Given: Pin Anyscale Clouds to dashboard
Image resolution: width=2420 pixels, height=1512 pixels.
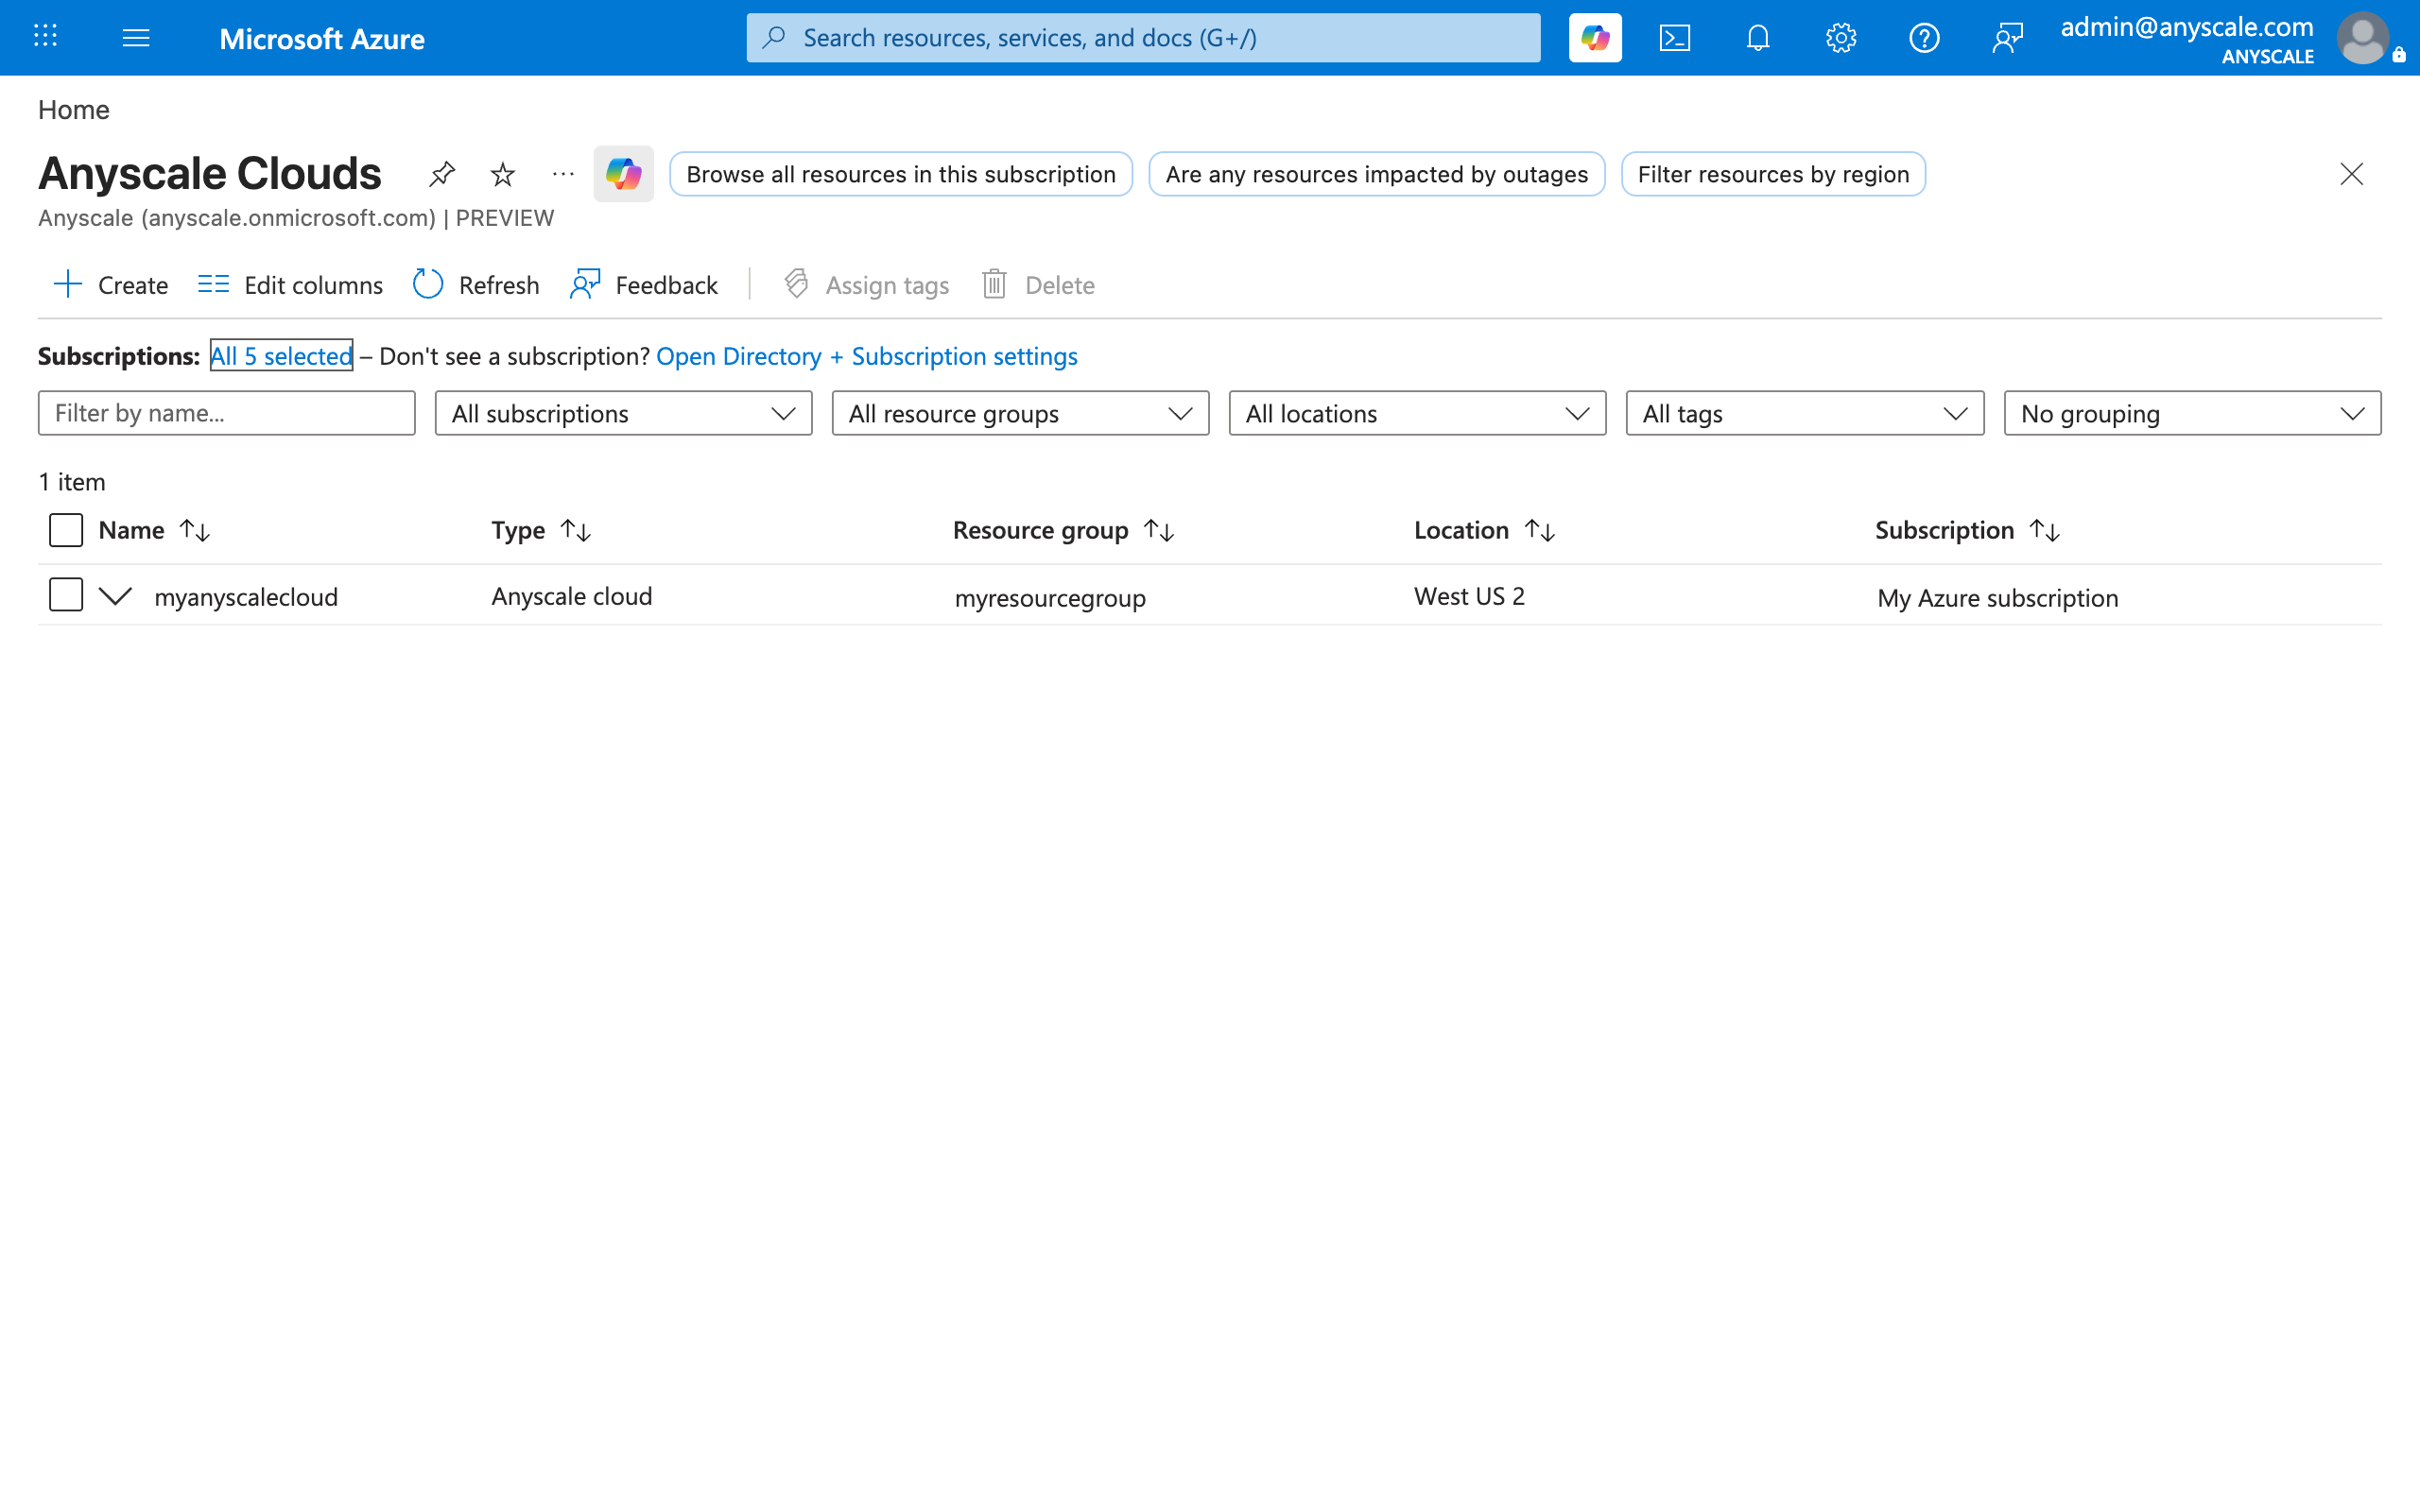Looking at the screenshot, I should point(442,174).
